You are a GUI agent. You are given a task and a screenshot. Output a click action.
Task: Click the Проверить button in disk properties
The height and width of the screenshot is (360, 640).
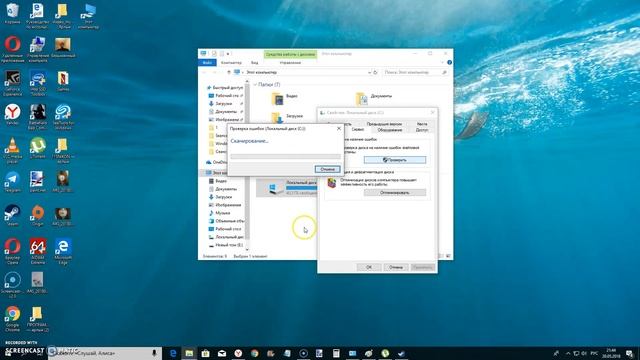(395, 160)
